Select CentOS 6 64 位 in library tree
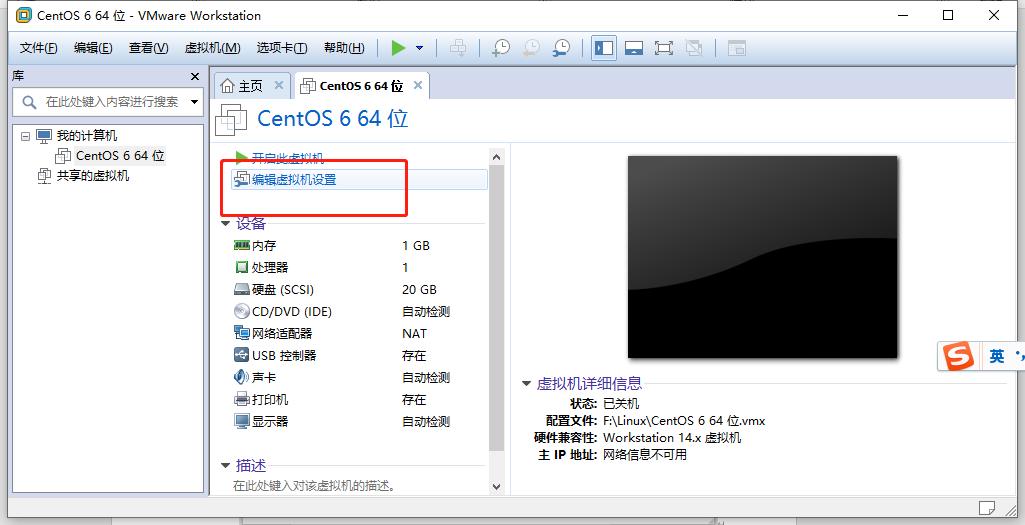 (x=120, y=156)
